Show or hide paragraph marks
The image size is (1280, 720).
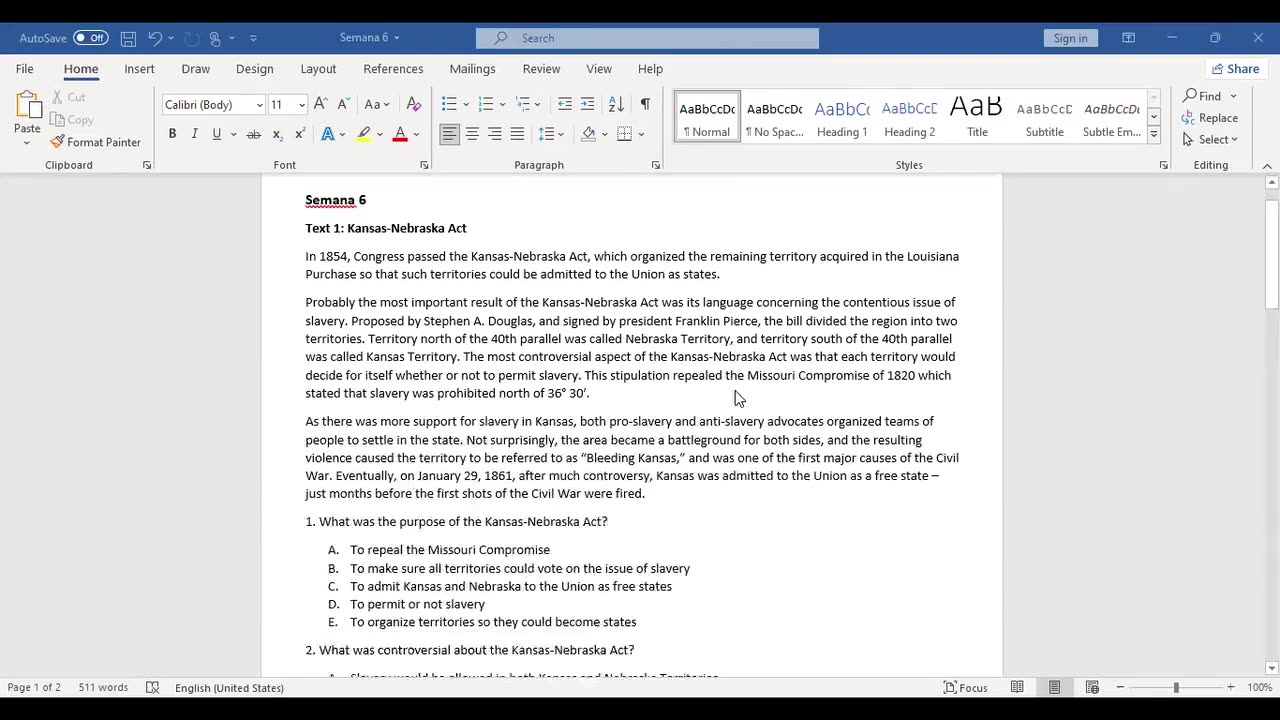(645, 104)
